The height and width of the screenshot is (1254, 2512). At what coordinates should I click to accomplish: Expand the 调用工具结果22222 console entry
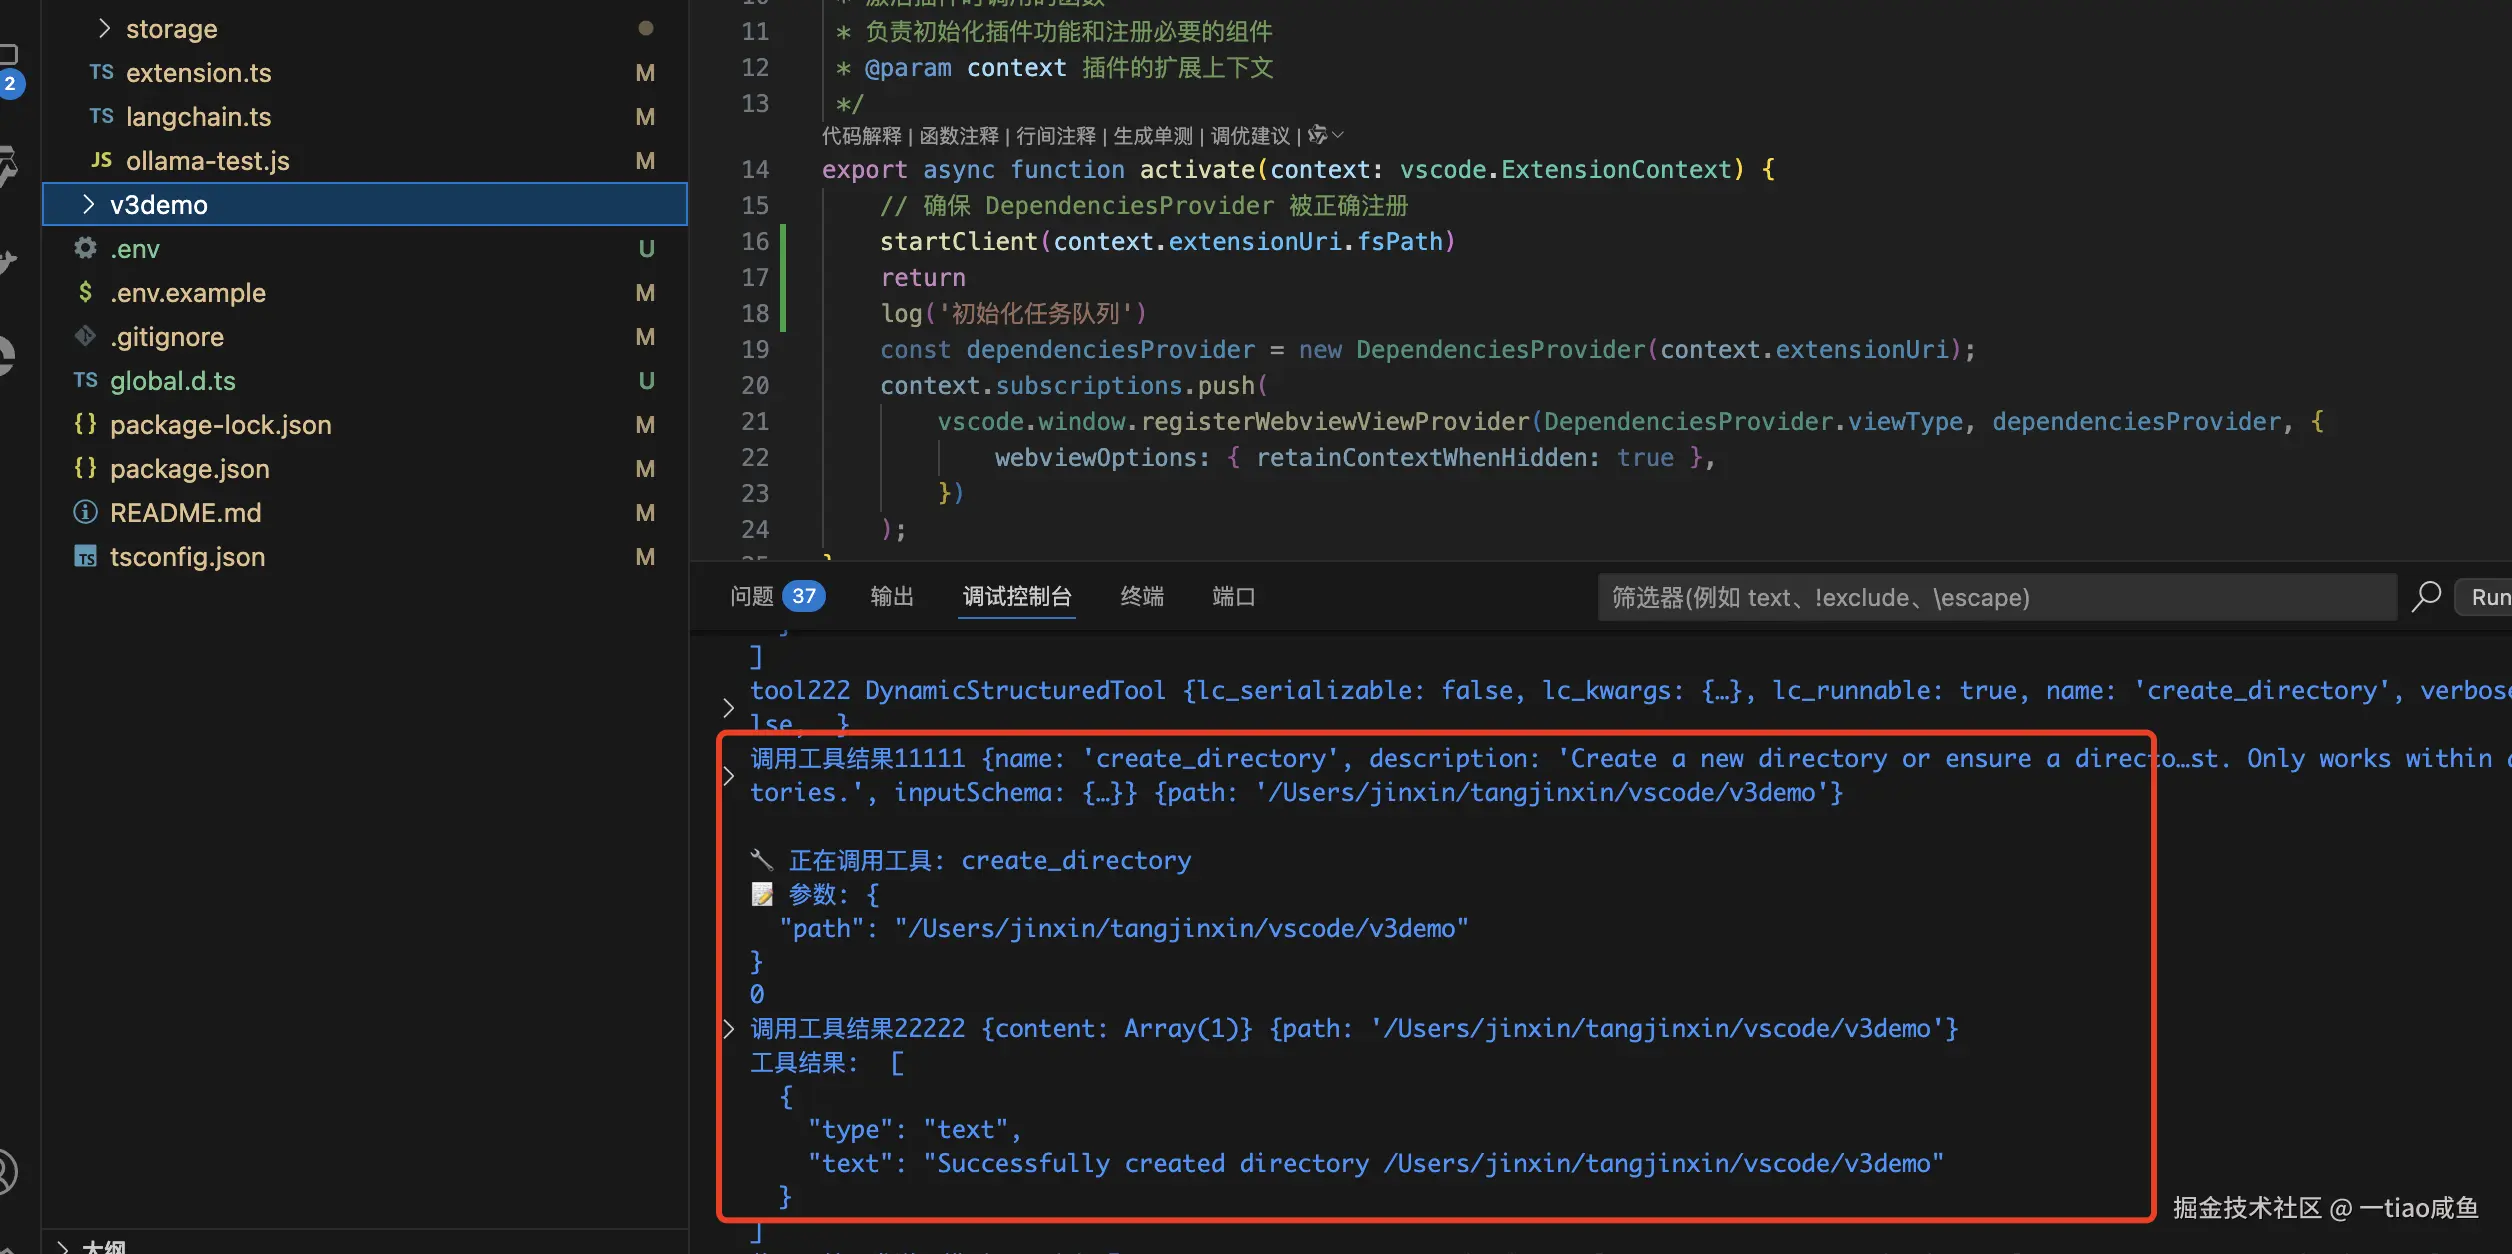coord(729,1028)
